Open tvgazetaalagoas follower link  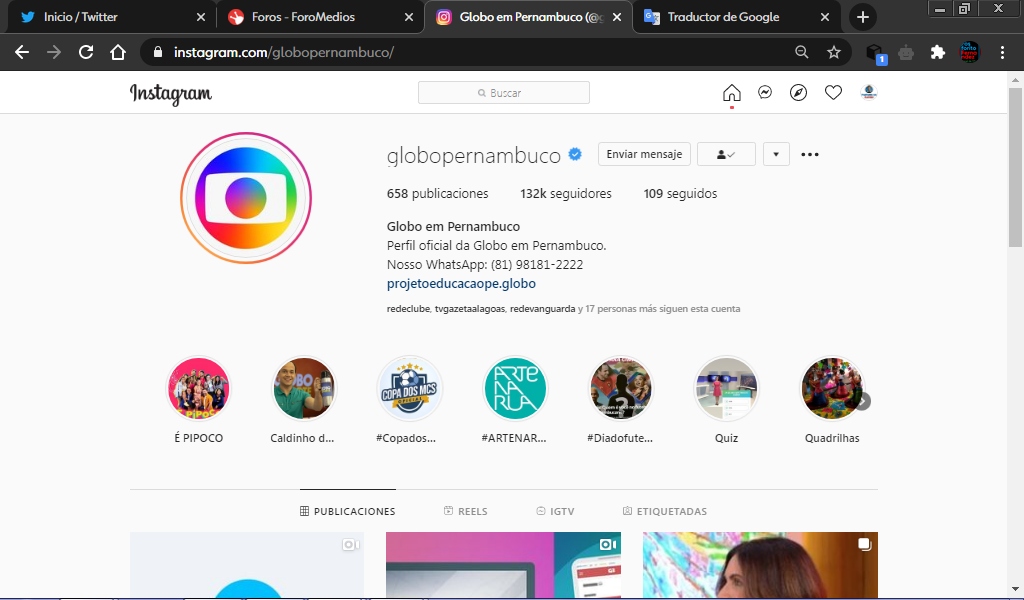[470, 309]
